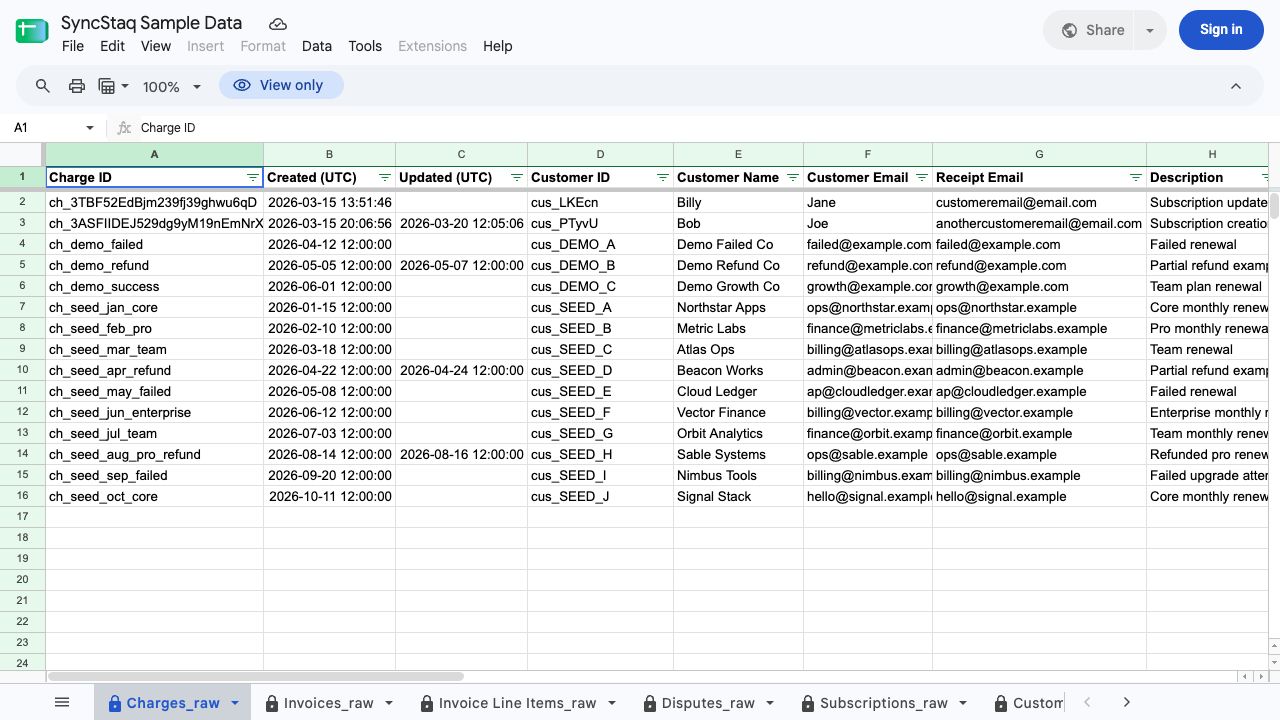Screen dimensions: 1280x720
Task: Open the Customer Email column filter icon
Action: coord(922,177)
